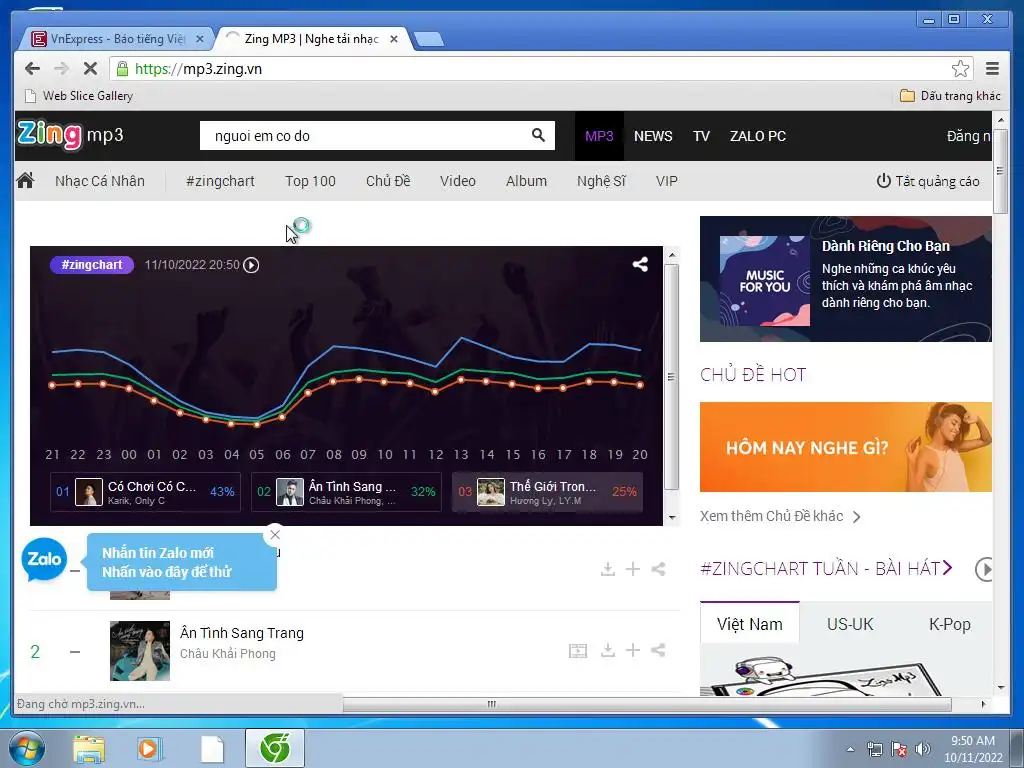
Task: Open the media player taskbar icon
Action: click(x=149, y=748)
